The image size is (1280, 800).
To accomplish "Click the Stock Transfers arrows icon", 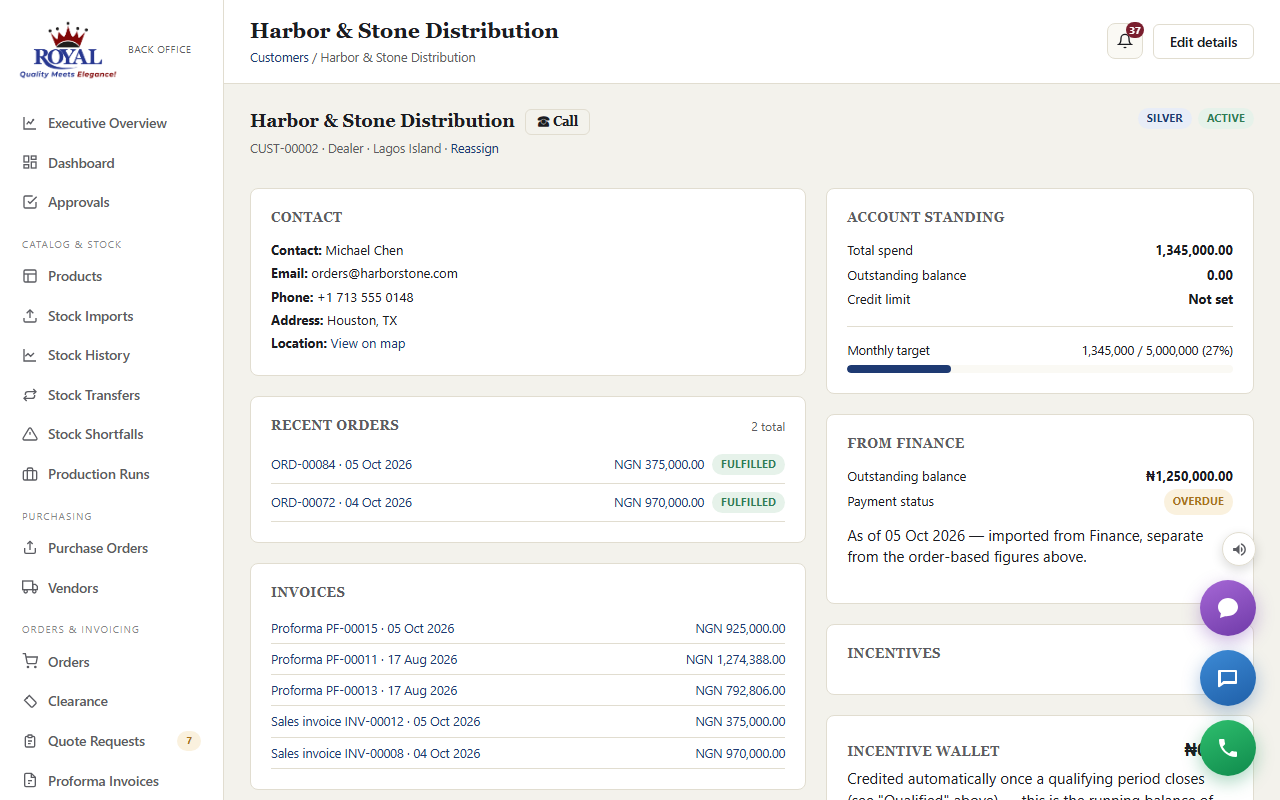I will click(30, 395).
